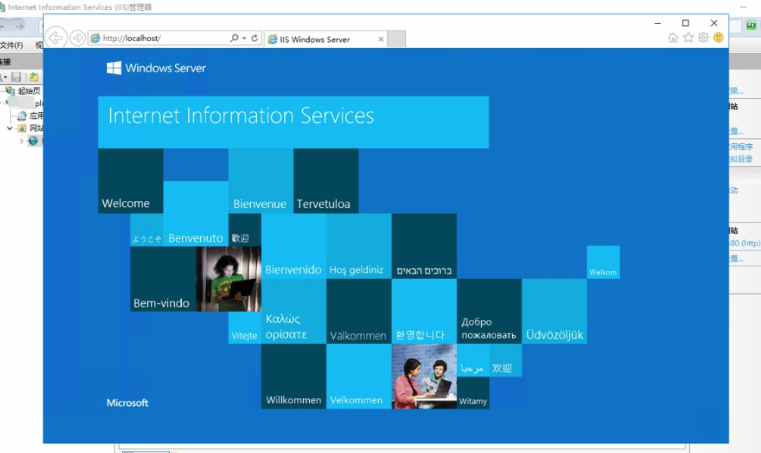761x453 pixels.
Task: Select 起始页 in IIS Manager tree
Action: click(29, 91)
